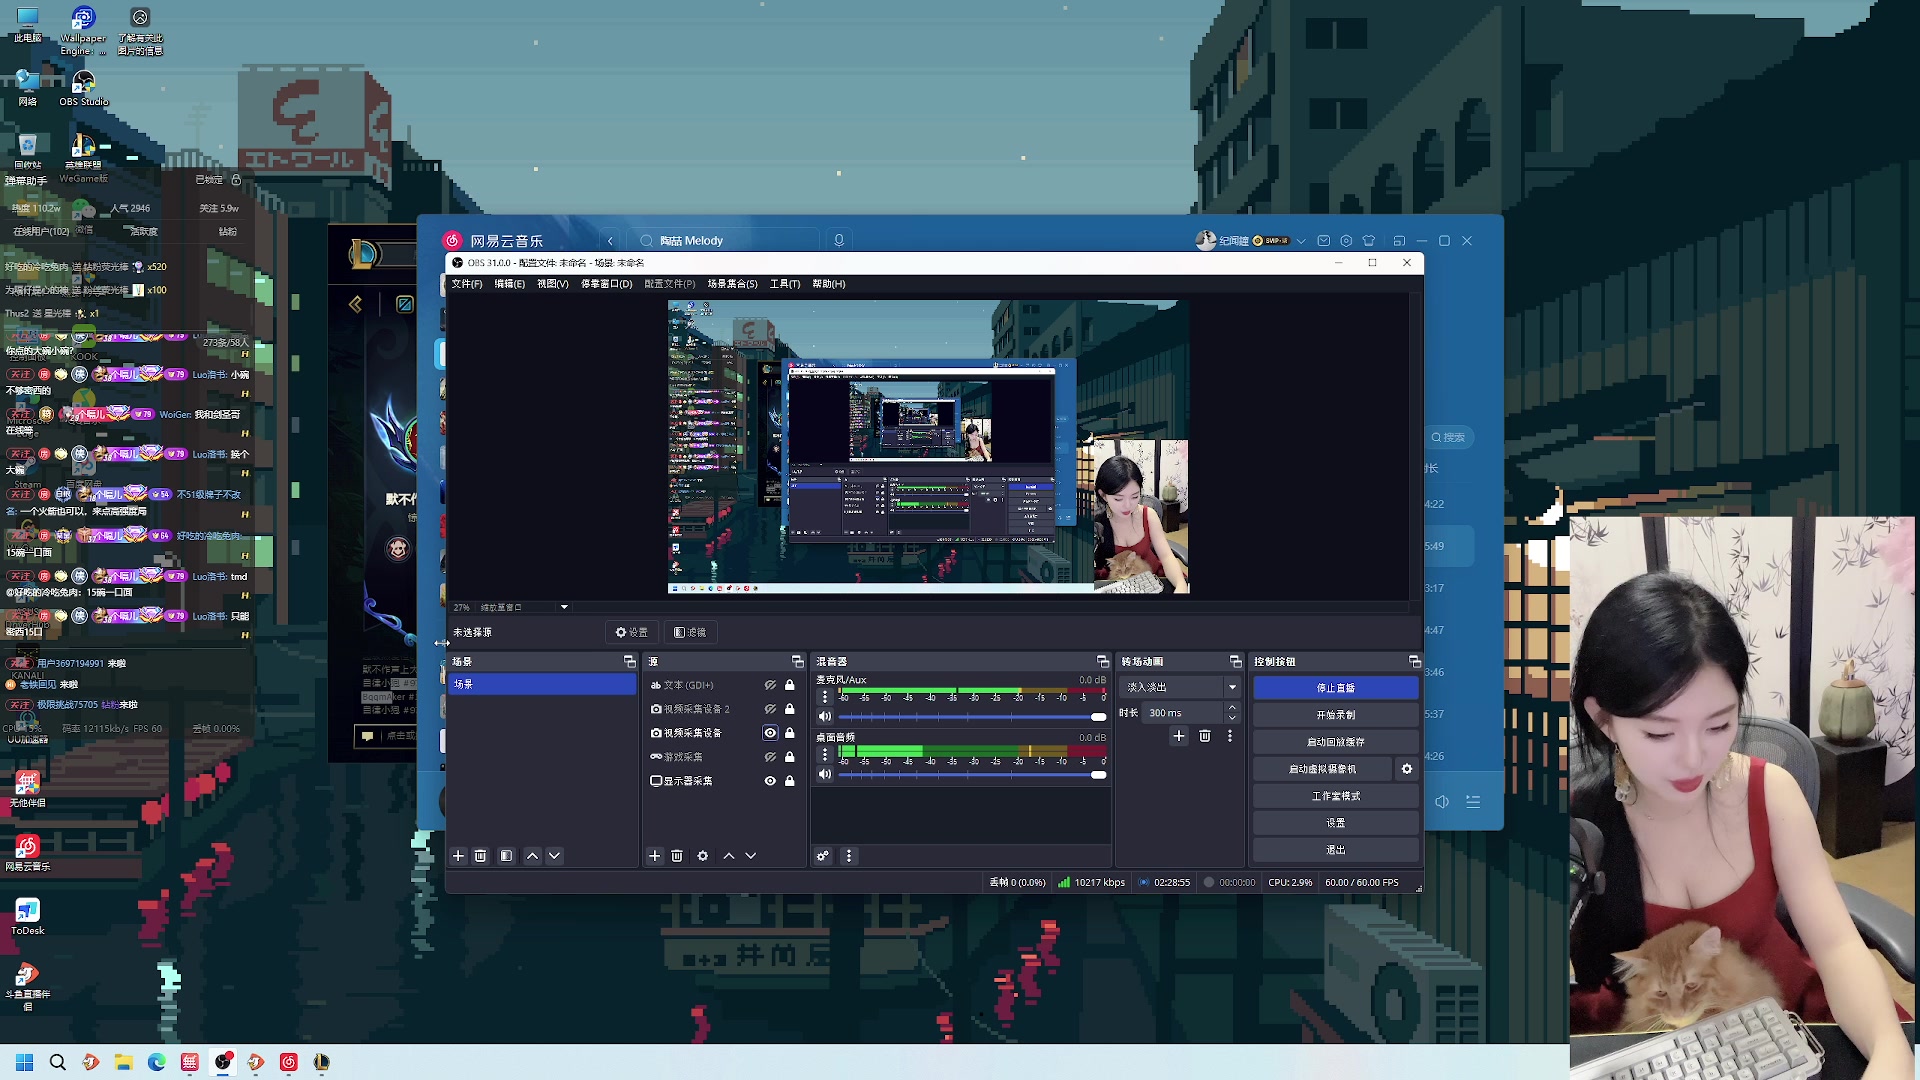Open 视图(V) menu in OBS
The width and height of the screenshot is (1920, 1080).
552,284
